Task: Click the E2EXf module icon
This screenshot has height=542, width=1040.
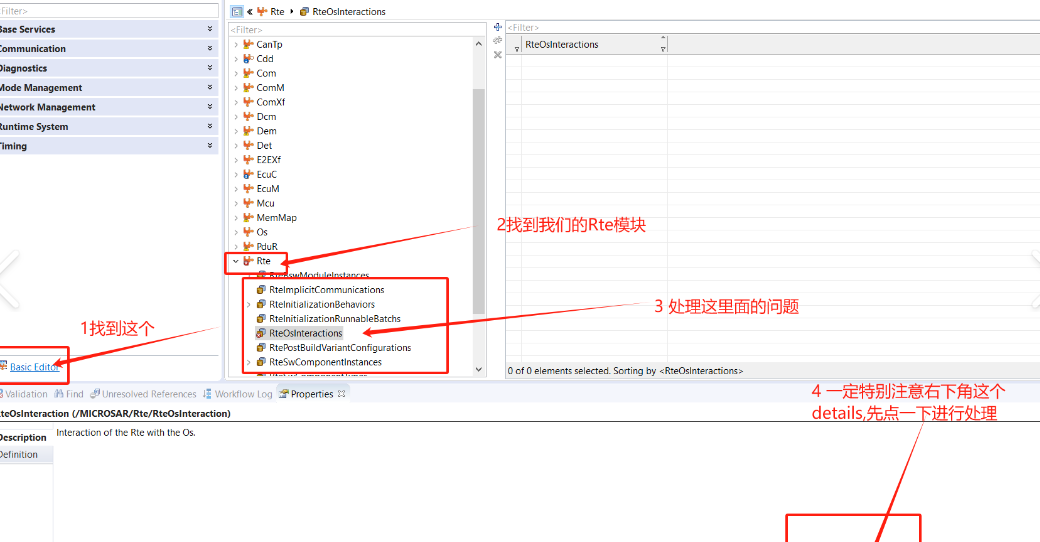Action: point(248,159)
